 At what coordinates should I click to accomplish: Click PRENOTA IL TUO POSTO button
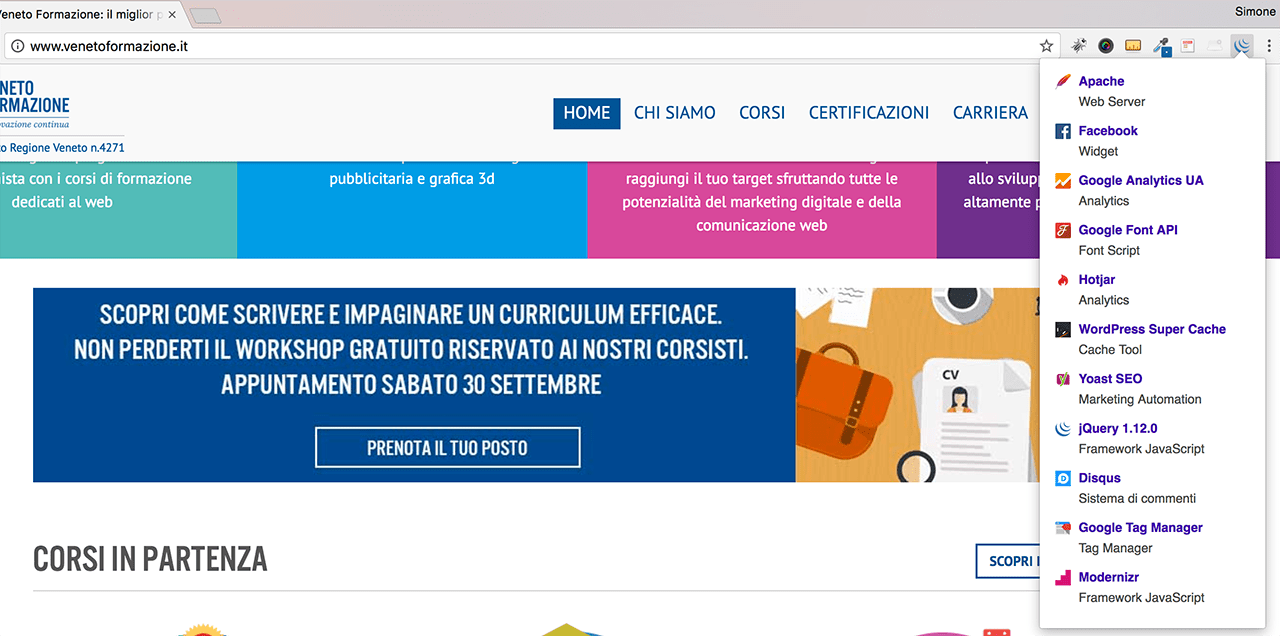click(447, 448)
